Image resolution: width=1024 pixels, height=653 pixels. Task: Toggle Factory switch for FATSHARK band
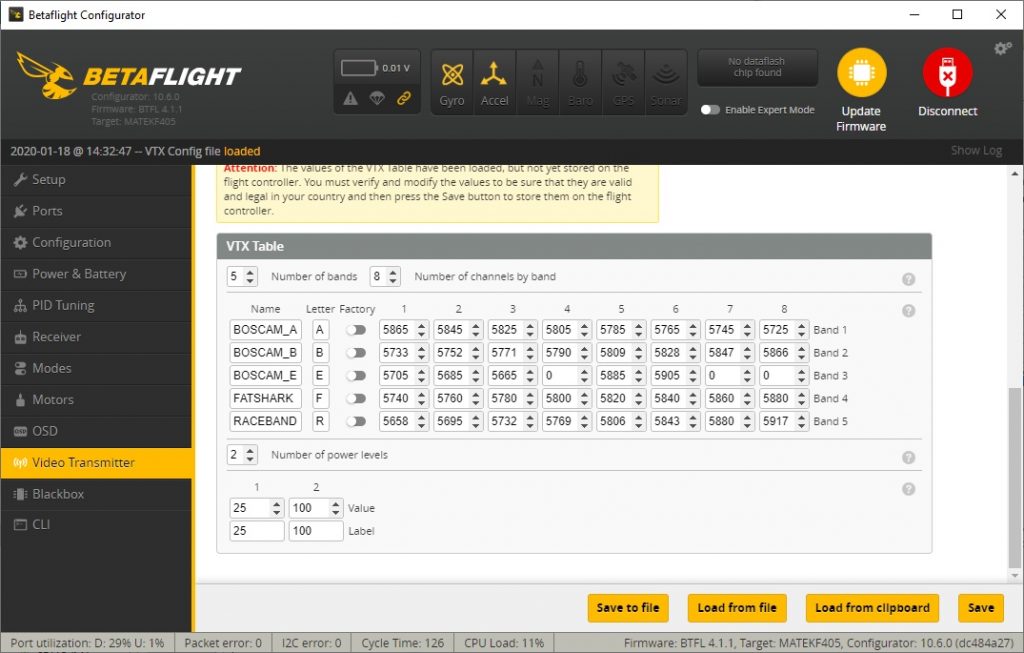click(x=356, y=398)
